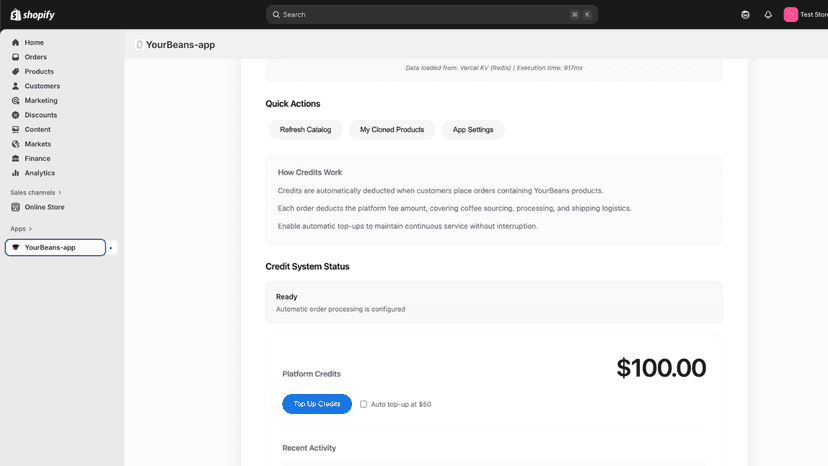Click the Recent Activity heading
This screenshot has width=828, height=466.
pyautogui.click(x=309, y=448)
